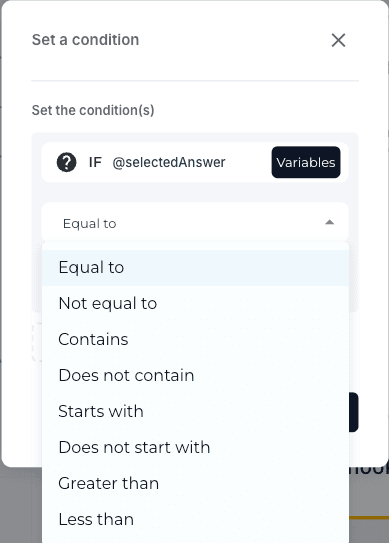Select the Not equal to operator
This screenshot has width=389, height=543.
pyautogui.click(x=195, y=304)
